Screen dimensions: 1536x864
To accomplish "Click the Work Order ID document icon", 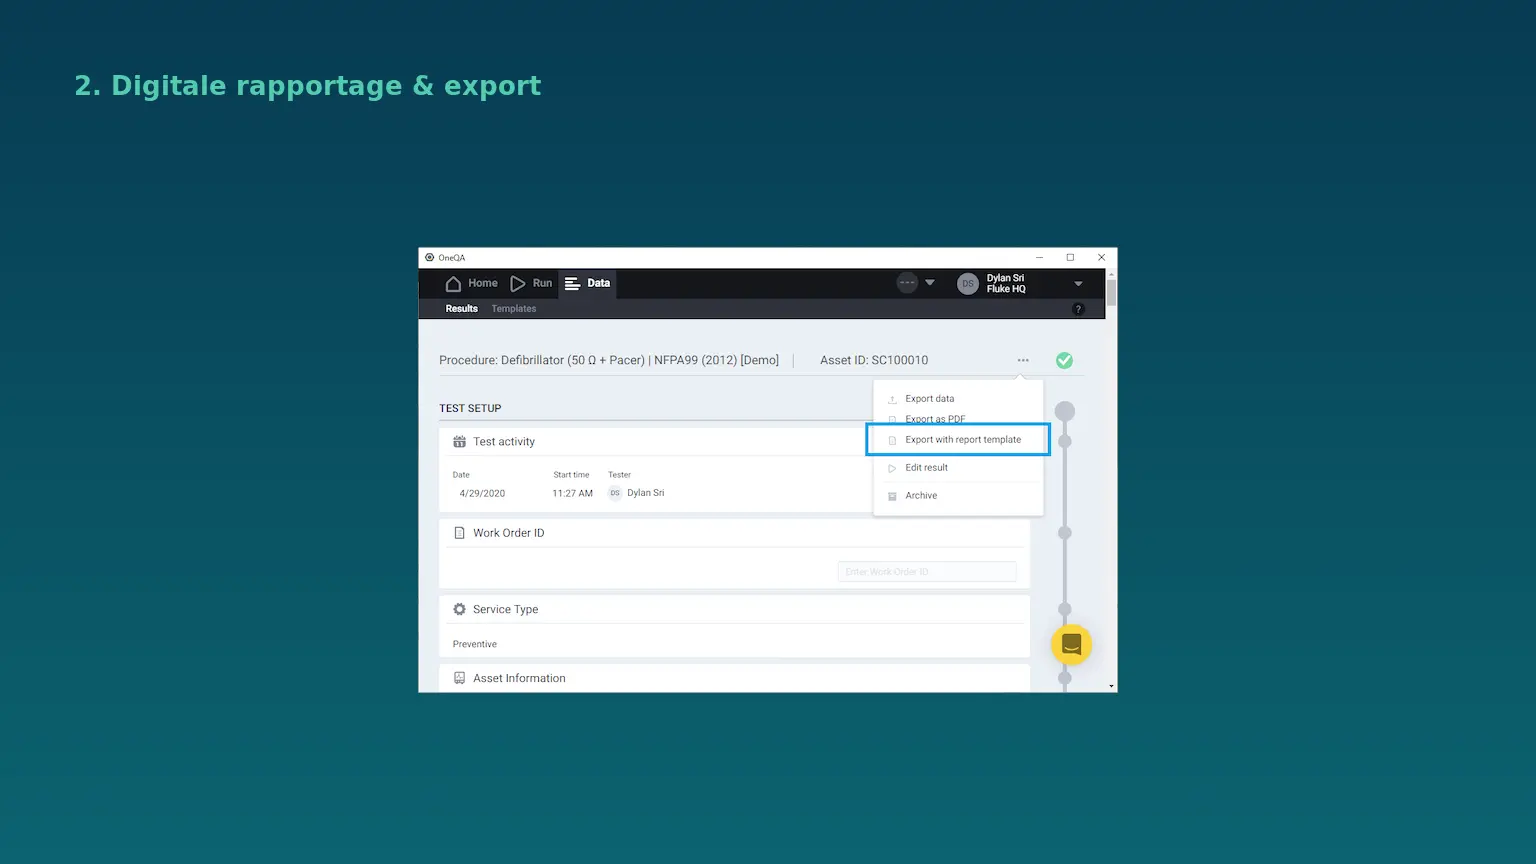I will [x=459, y=533].
